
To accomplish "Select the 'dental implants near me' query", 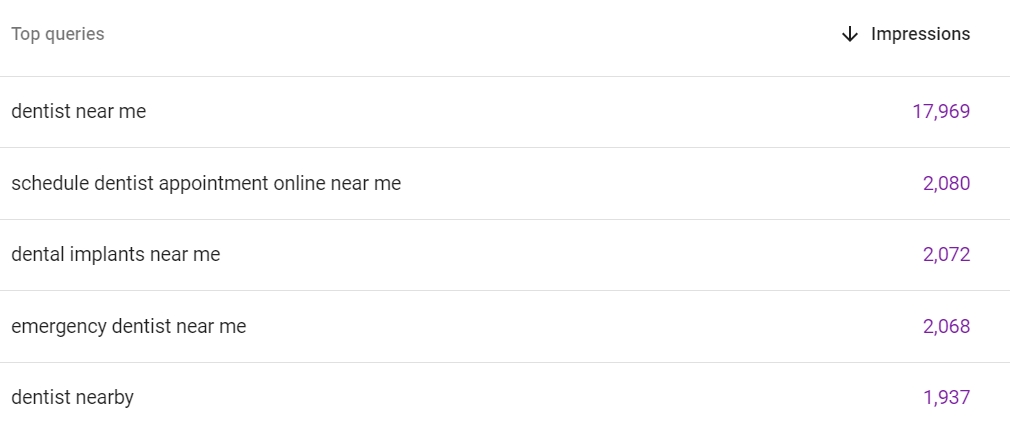I will coord(116,255).
